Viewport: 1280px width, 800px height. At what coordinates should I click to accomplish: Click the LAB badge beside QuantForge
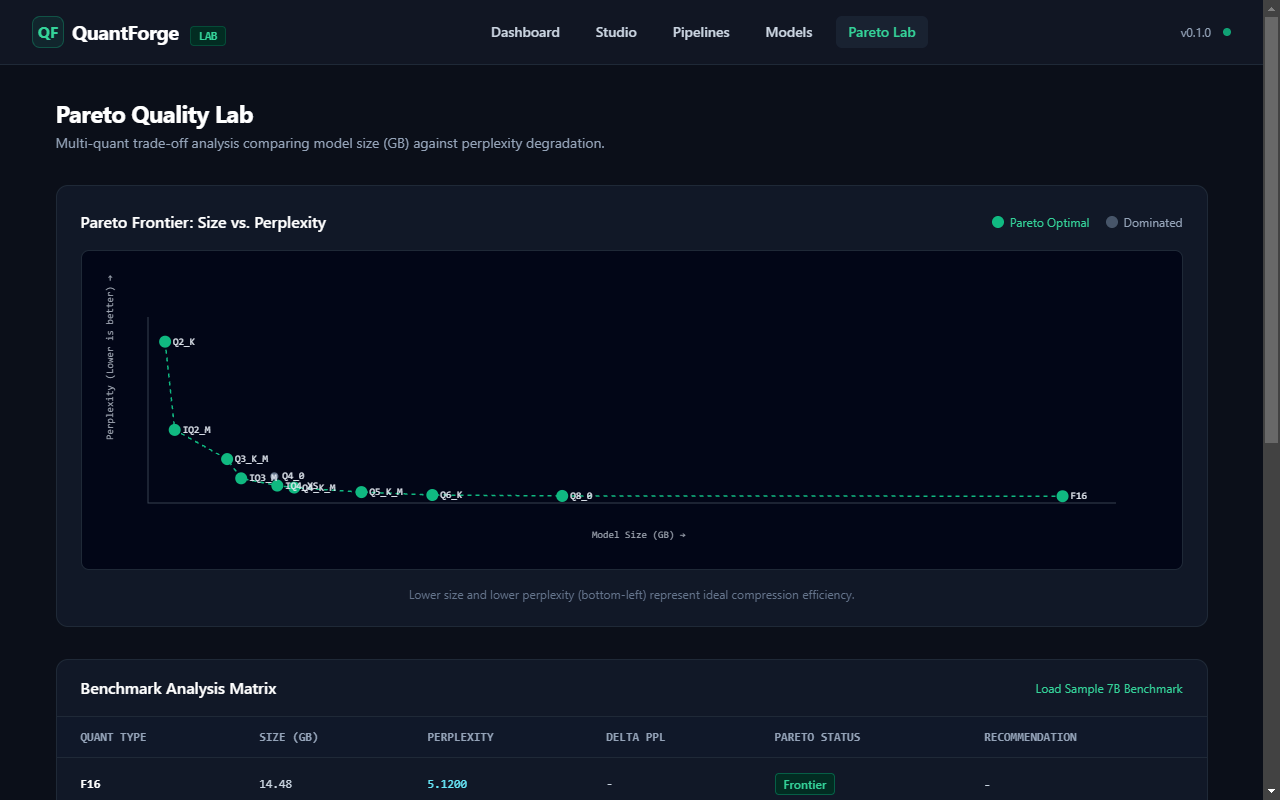click(208, 36)
